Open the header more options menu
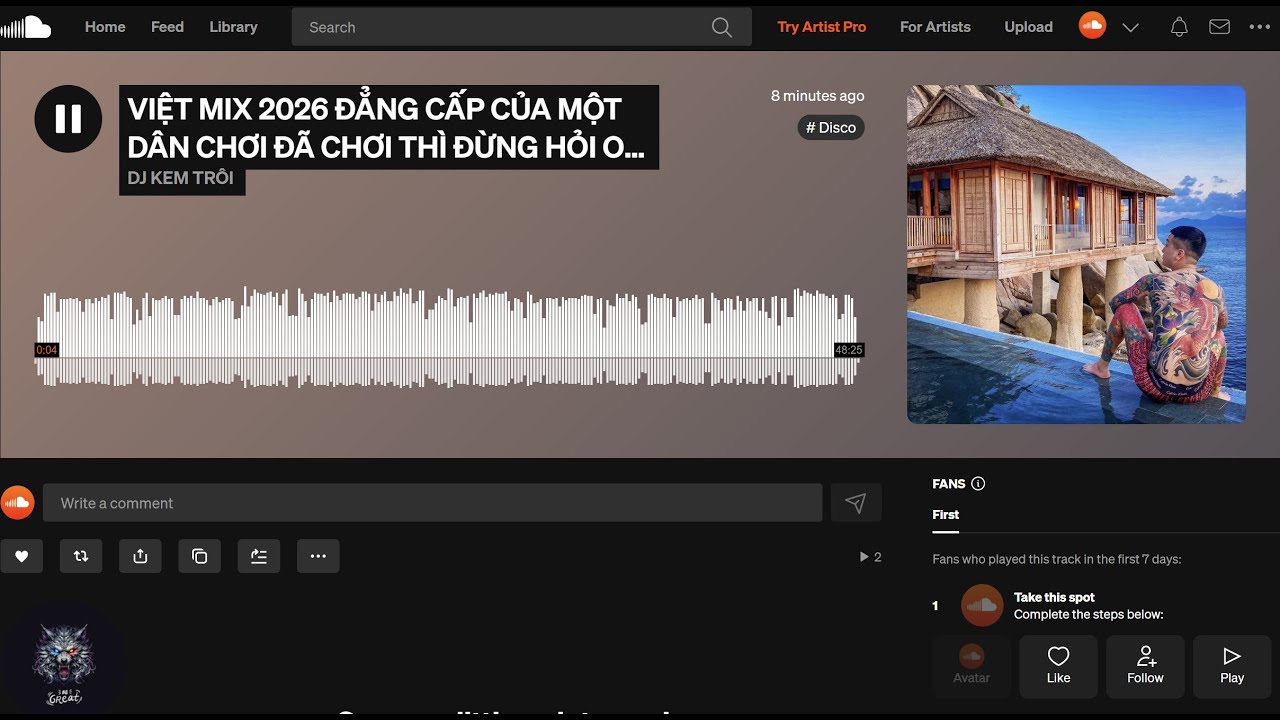Image resolution: width=1280 pixels, height=720 pixels. [x=1259, y=27]
